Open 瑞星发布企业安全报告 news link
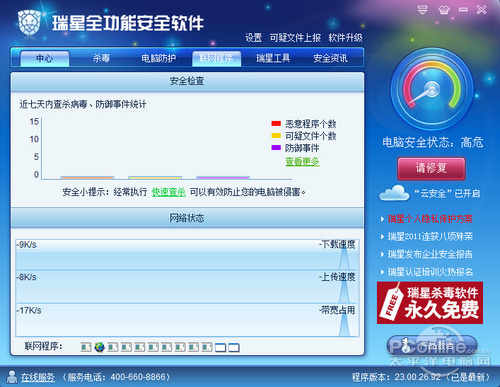This screenshot has width=500, height=387. pos(430,254)
